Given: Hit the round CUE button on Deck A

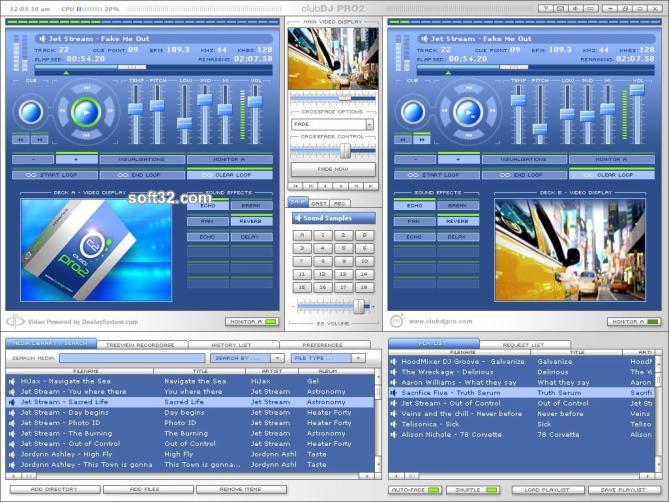Looking at the screenshot, I should (x=30, y=113).
